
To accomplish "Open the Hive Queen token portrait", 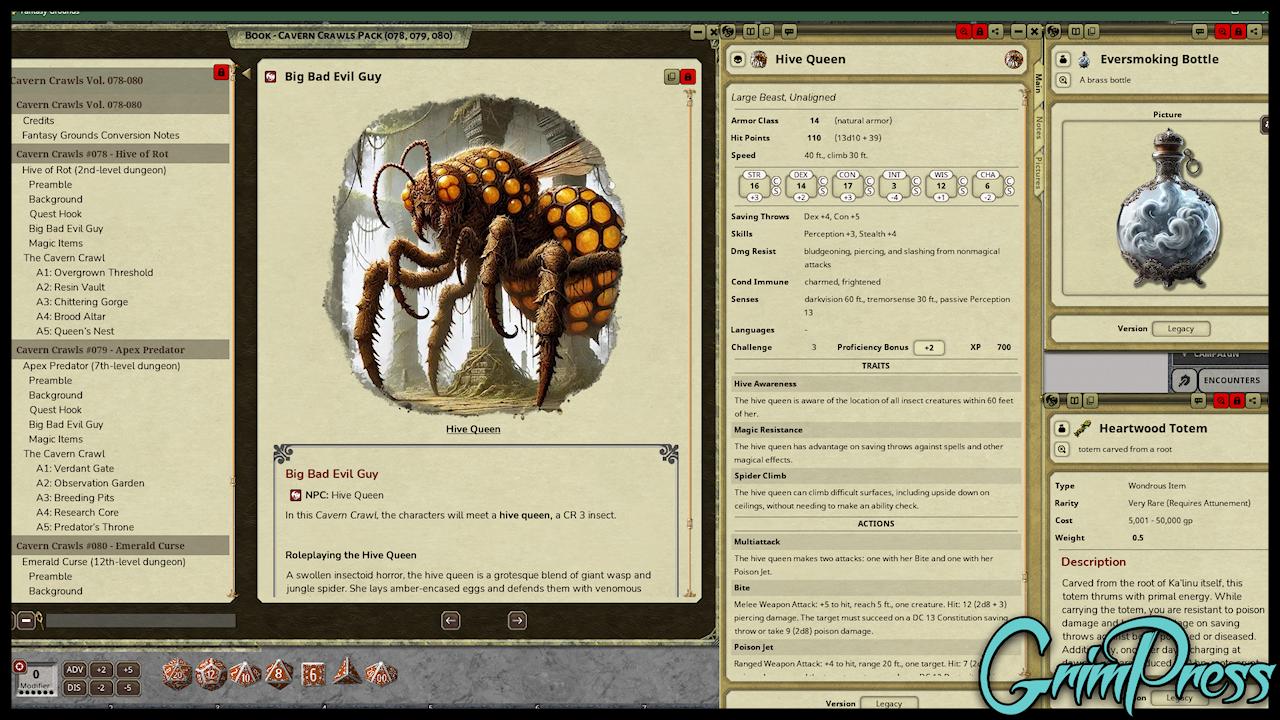I will (1013, 59).
